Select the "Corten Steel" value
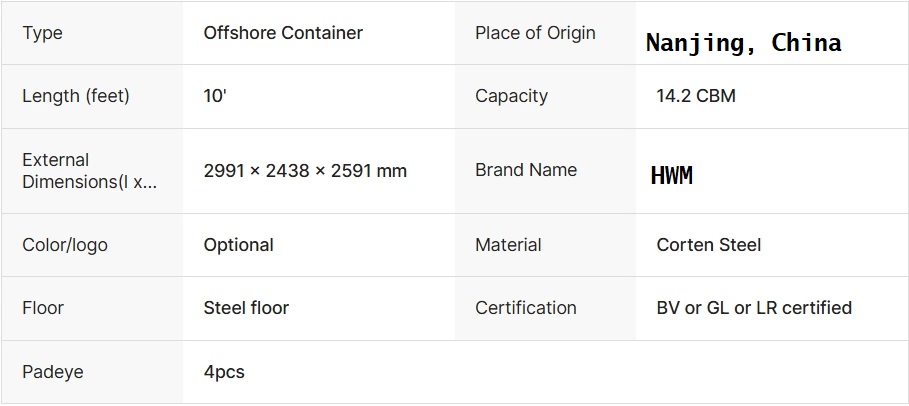 coord(709,245)
